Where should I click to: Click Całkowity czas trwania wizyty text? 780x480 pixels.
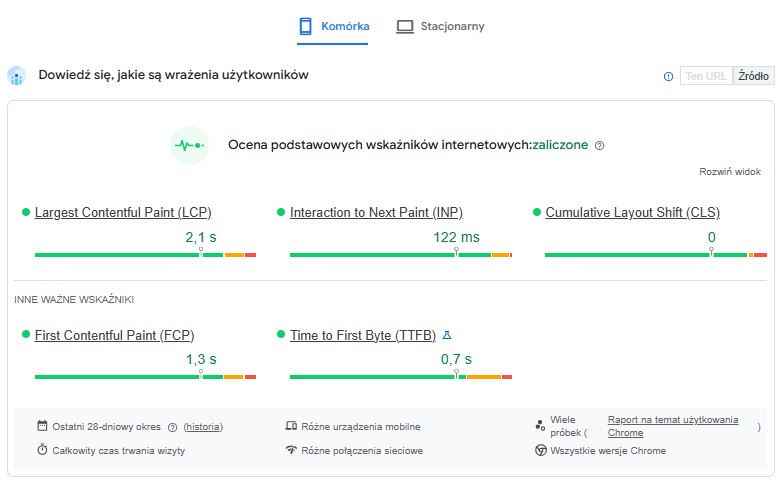(118, 451)
